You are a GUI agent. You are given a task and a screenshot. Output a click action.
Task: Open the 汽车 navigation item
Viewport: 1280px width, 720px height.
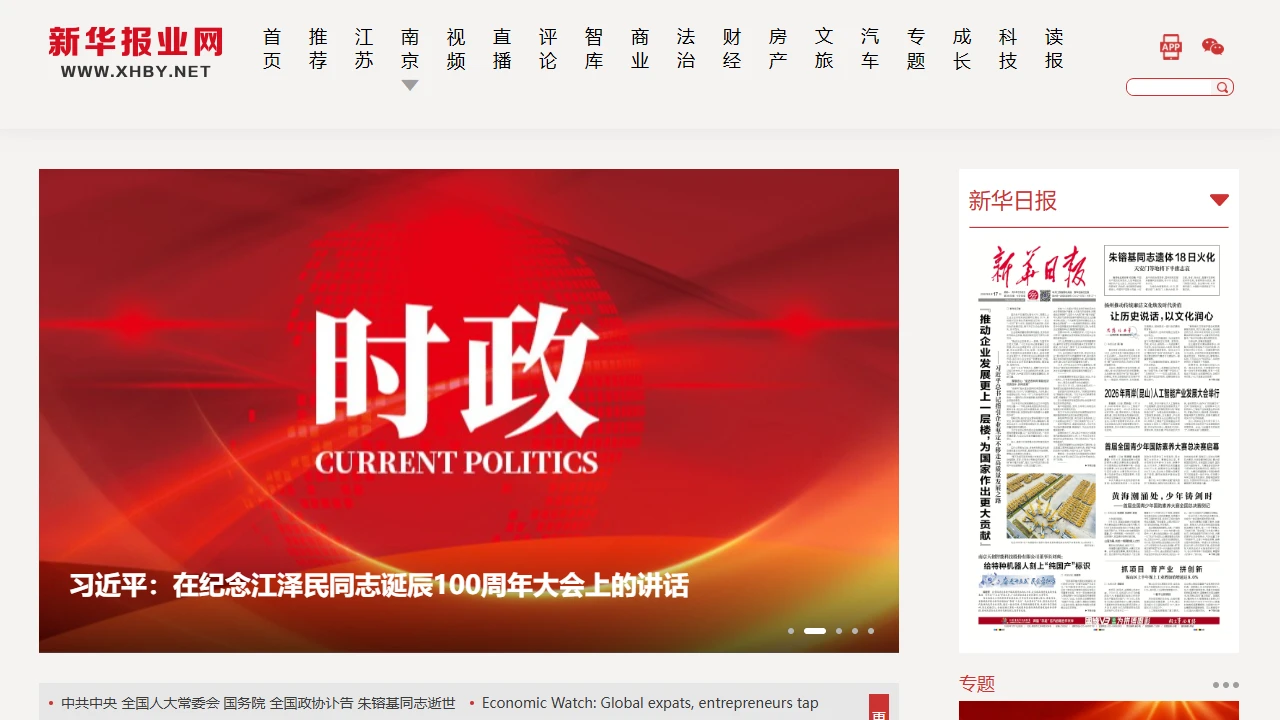pyautogui.click(x=870, y=49)
